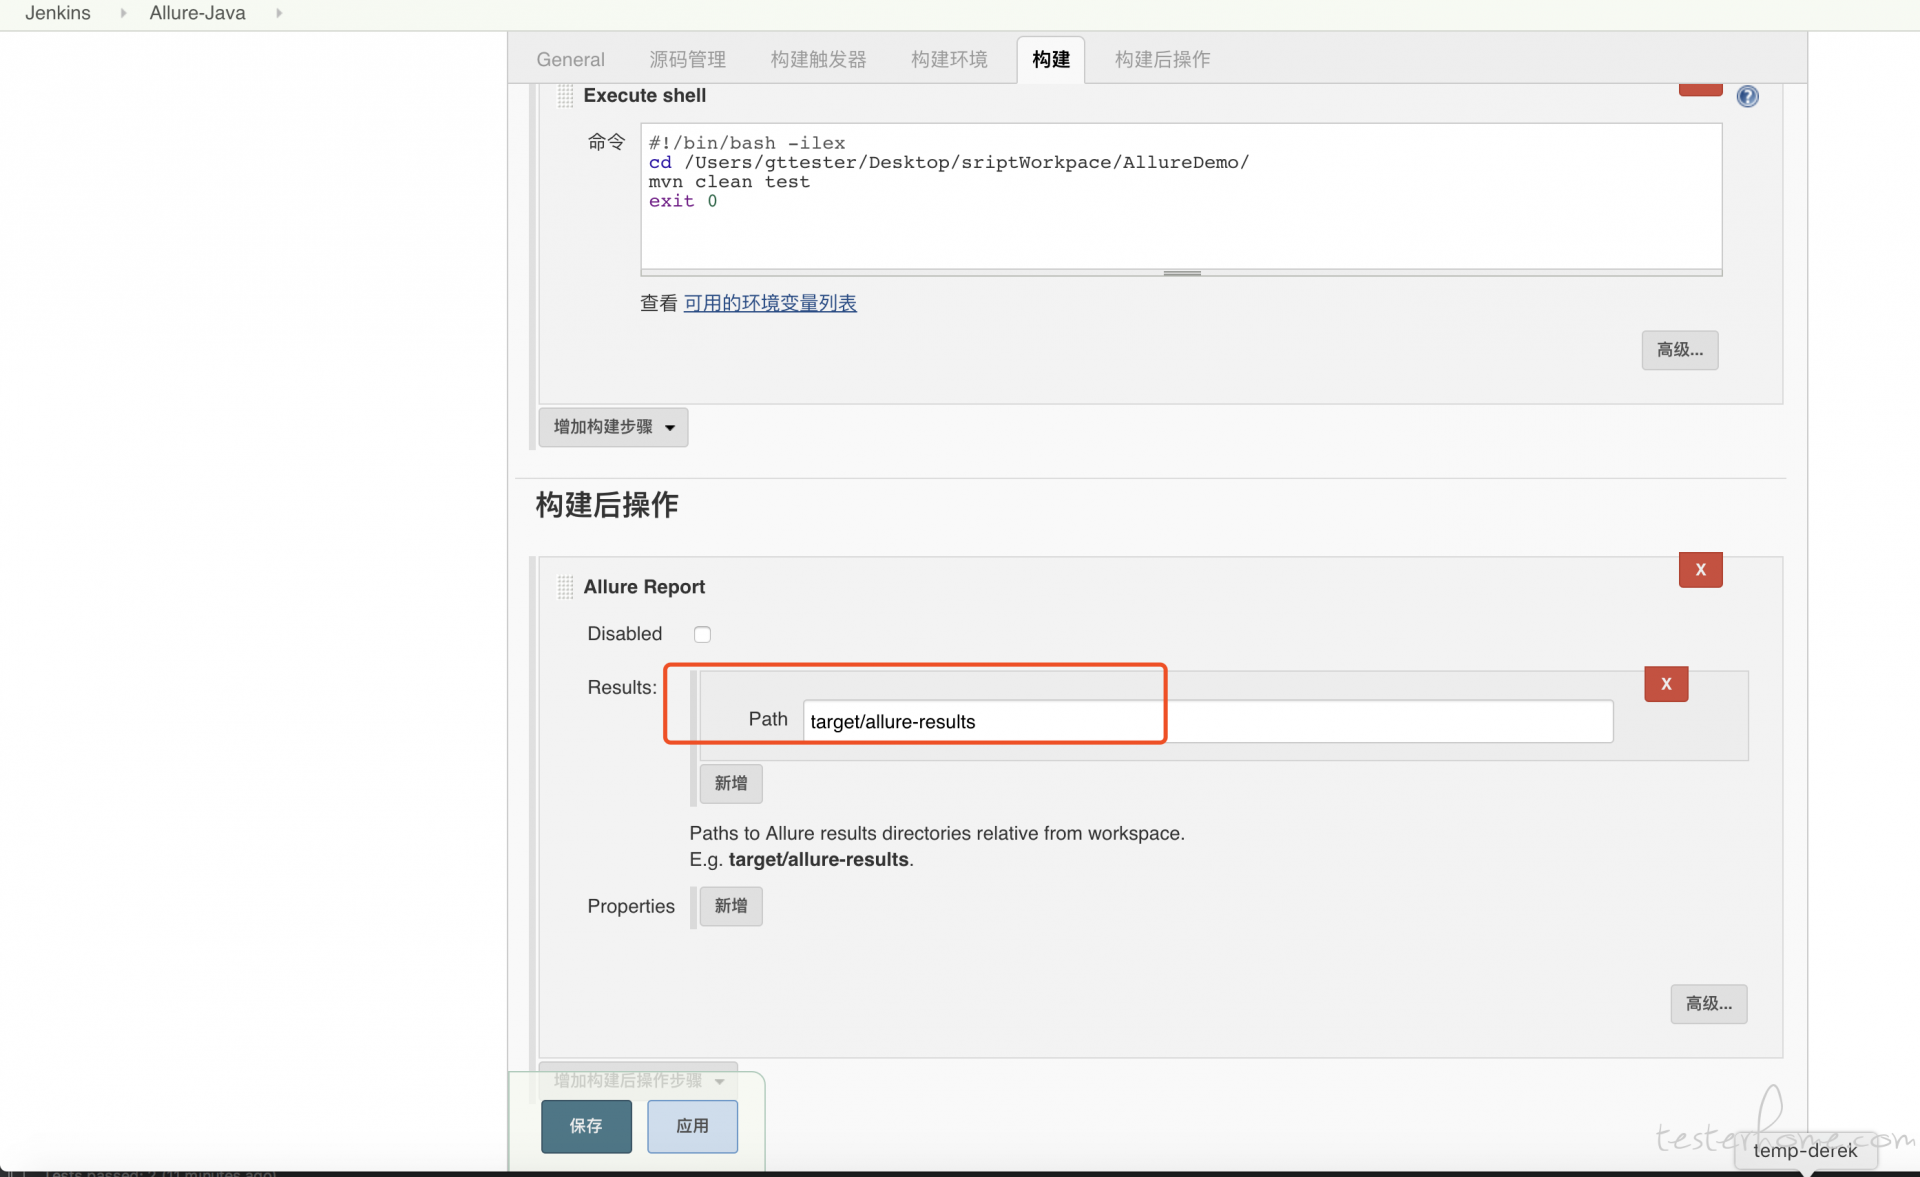Open the 增加构建步骤 dropdown
The image size is (1920, 1177).
[613, 427]
